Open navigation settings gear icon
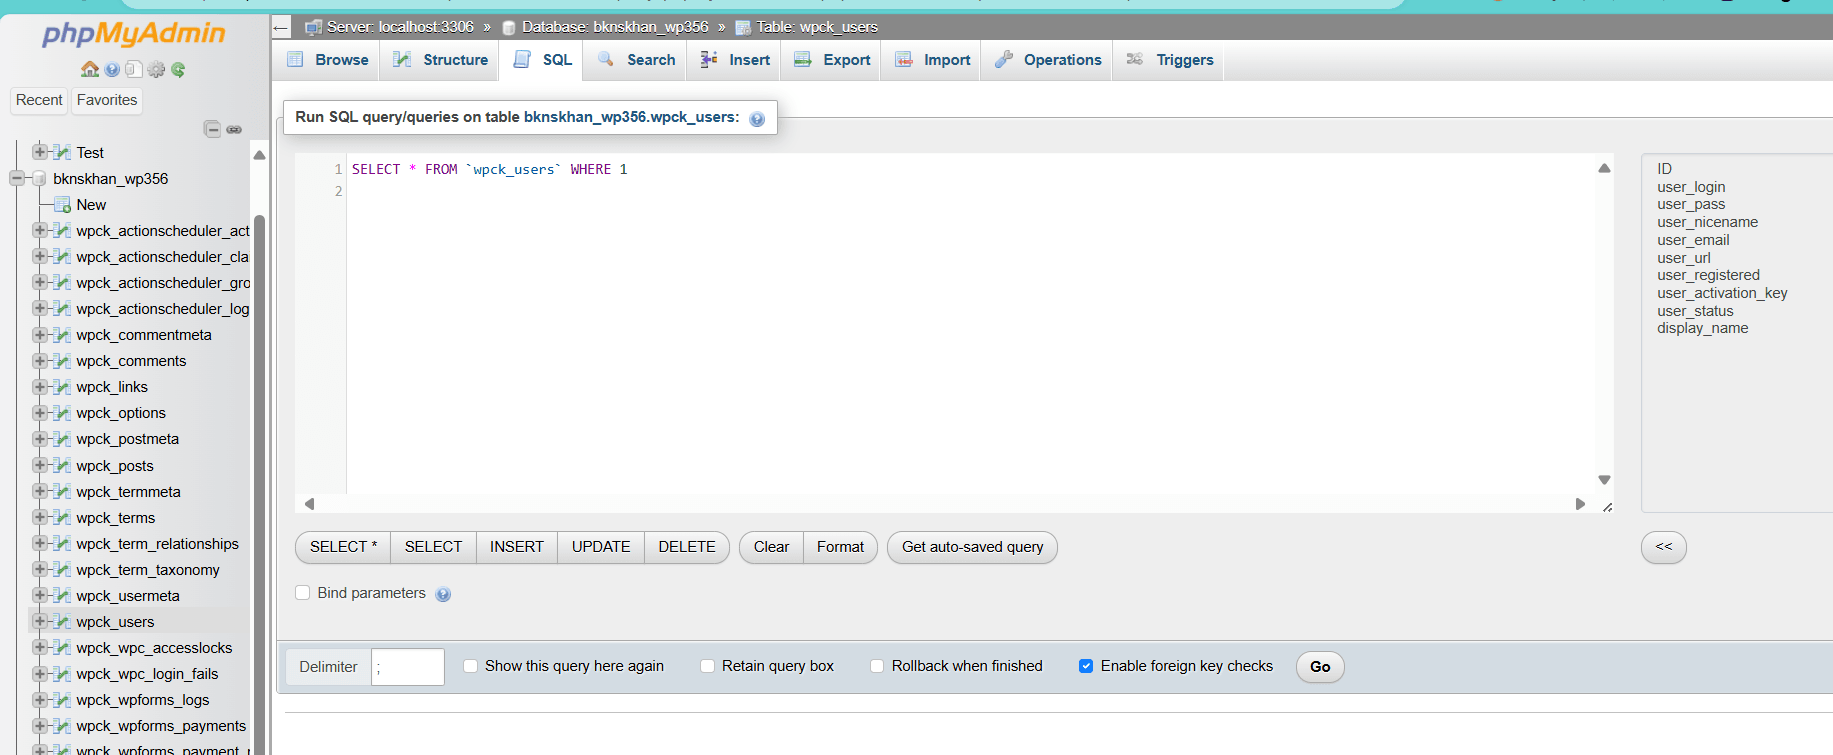This screenshot has width=1833, height=755. pos(156,69)
